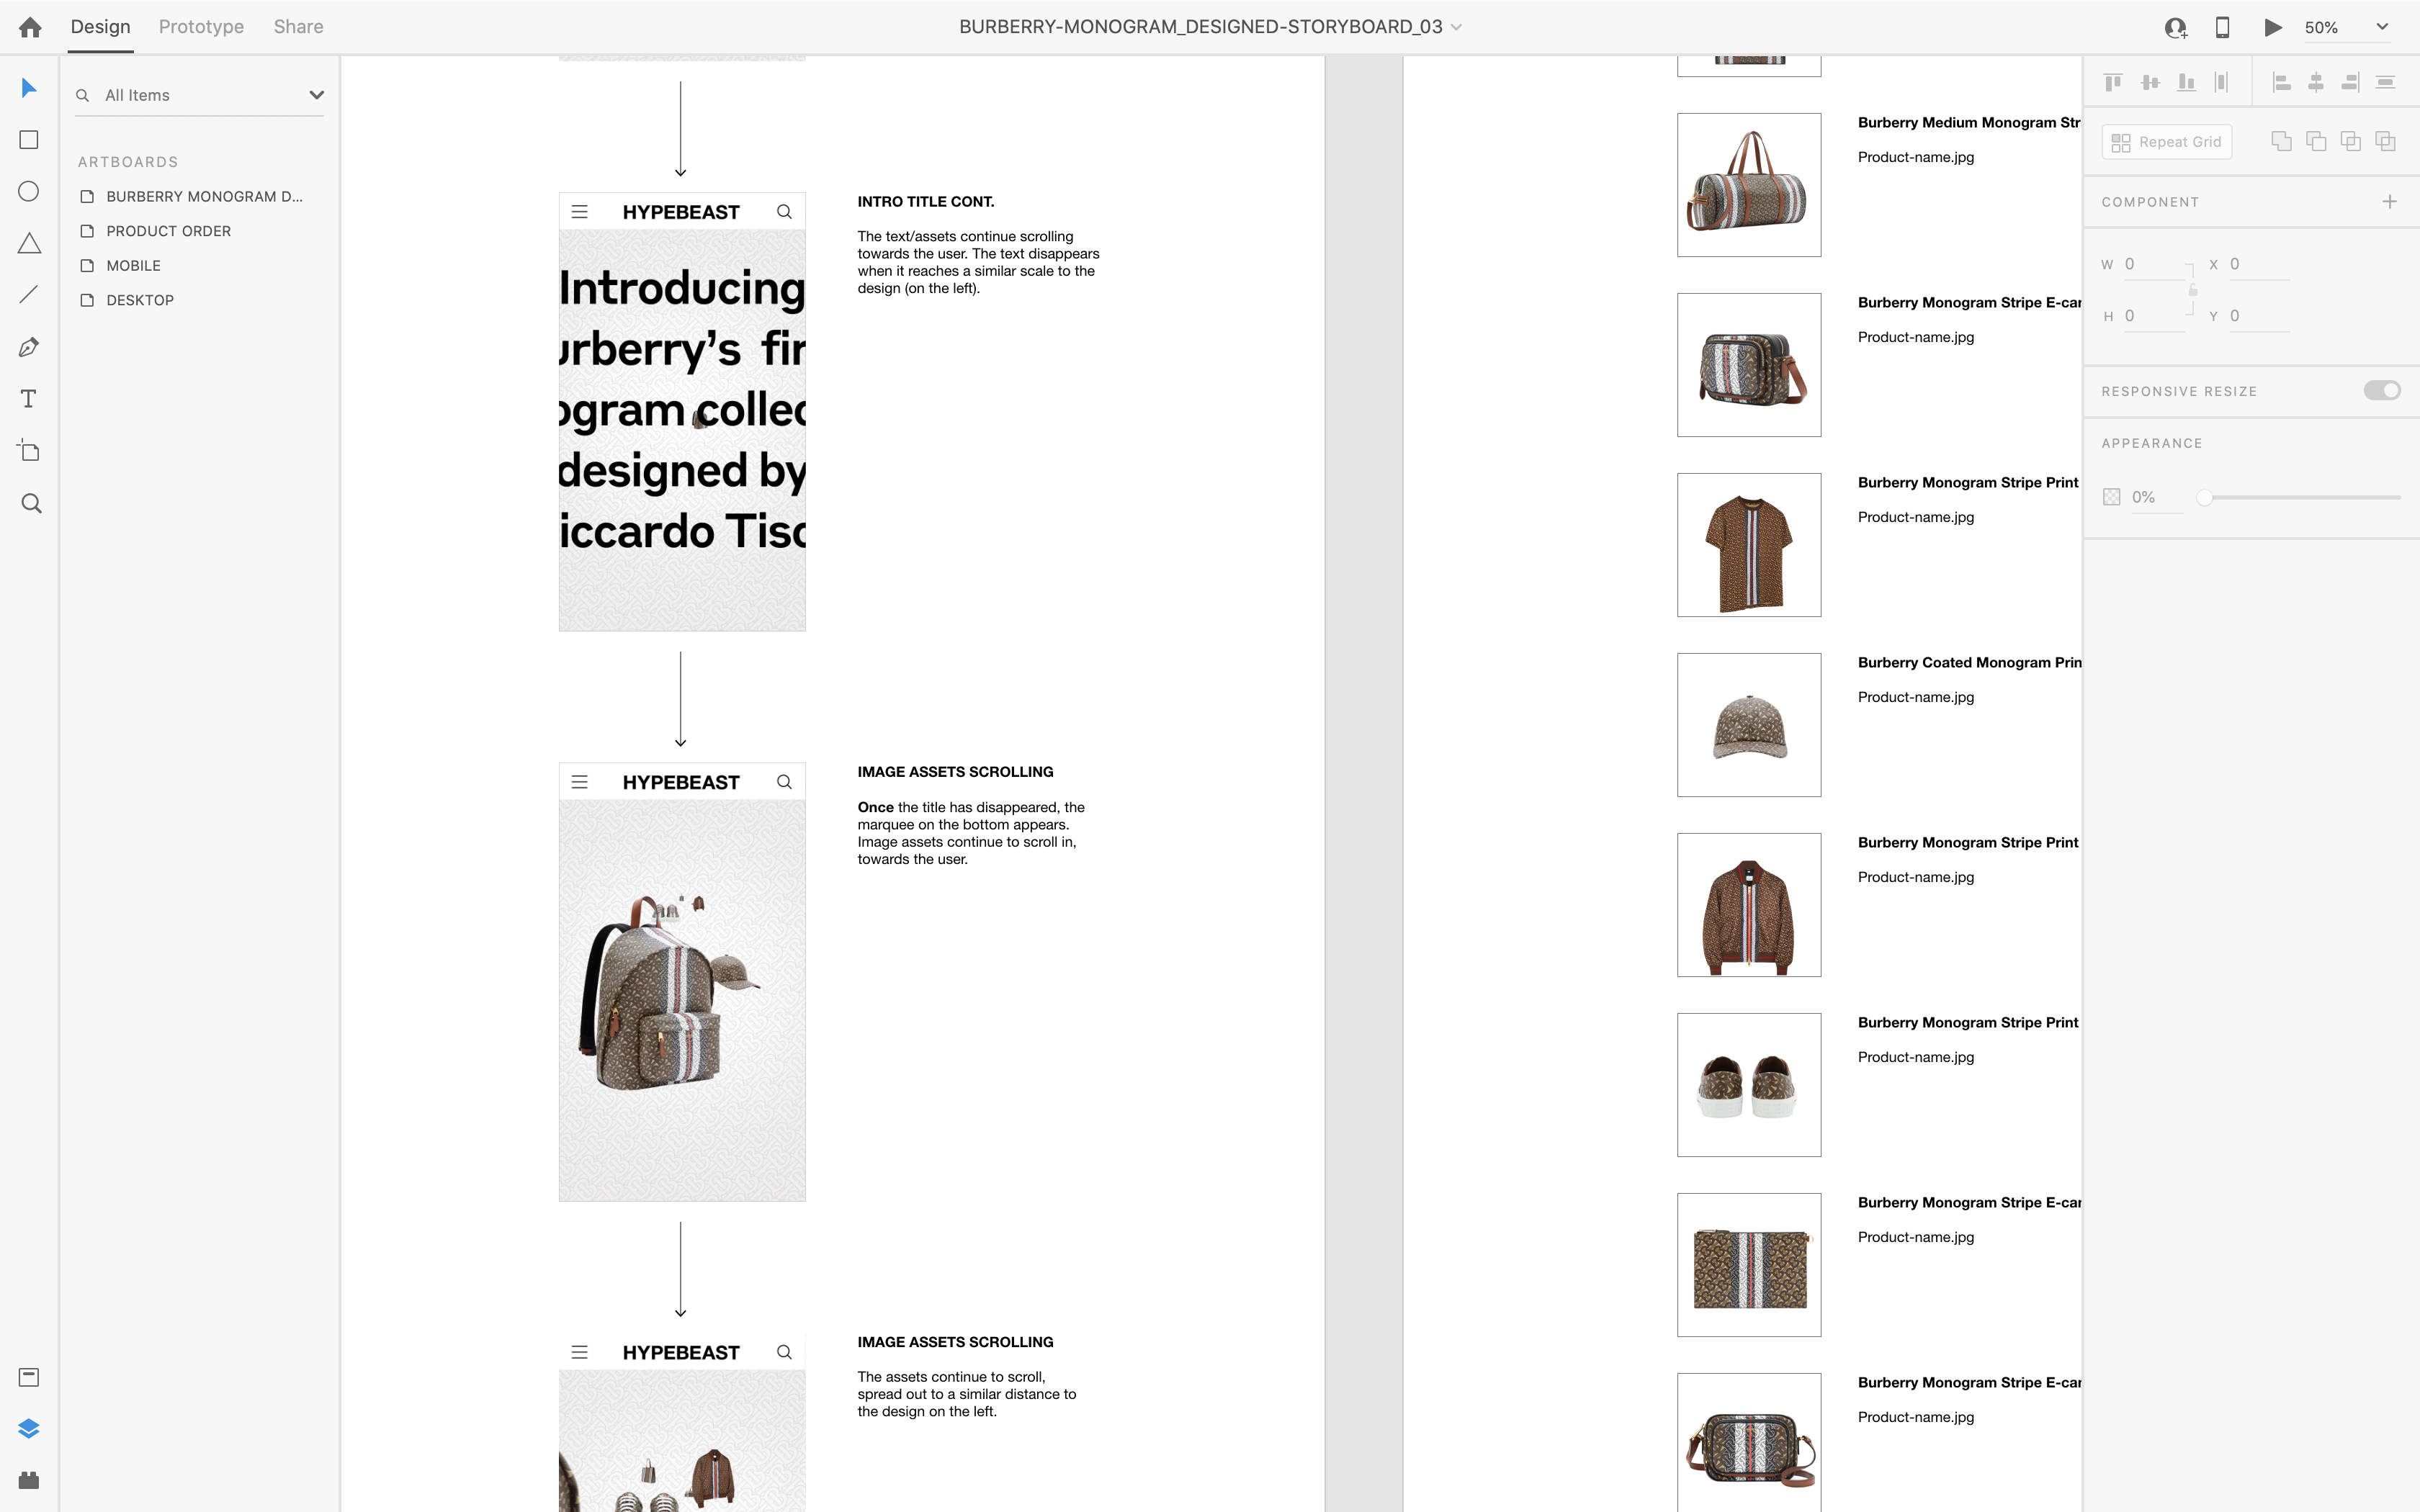Screen dimensions: 2420x1512
Task: Switch to the Share tab
Action: coord(298,27)
